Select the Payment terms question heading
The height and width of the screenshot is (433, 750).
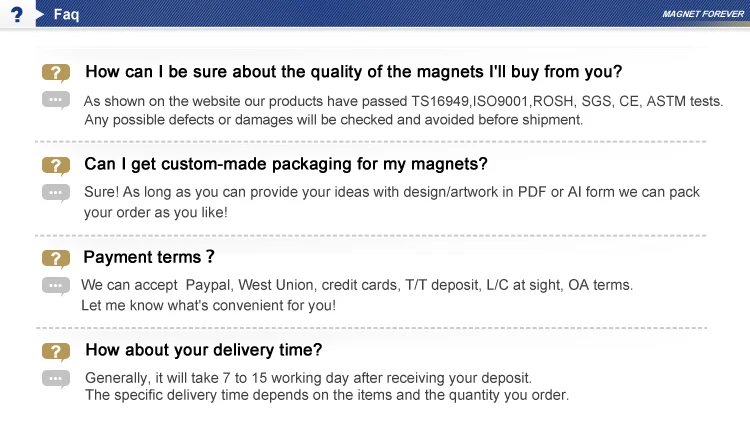149,257
